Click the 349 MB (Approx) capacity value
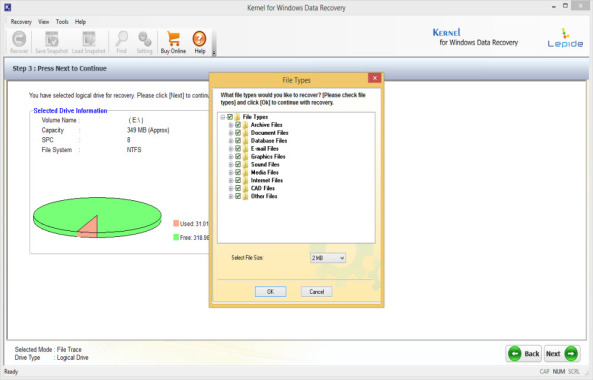This screenshot has width=593, height=380. coord(148,130)
